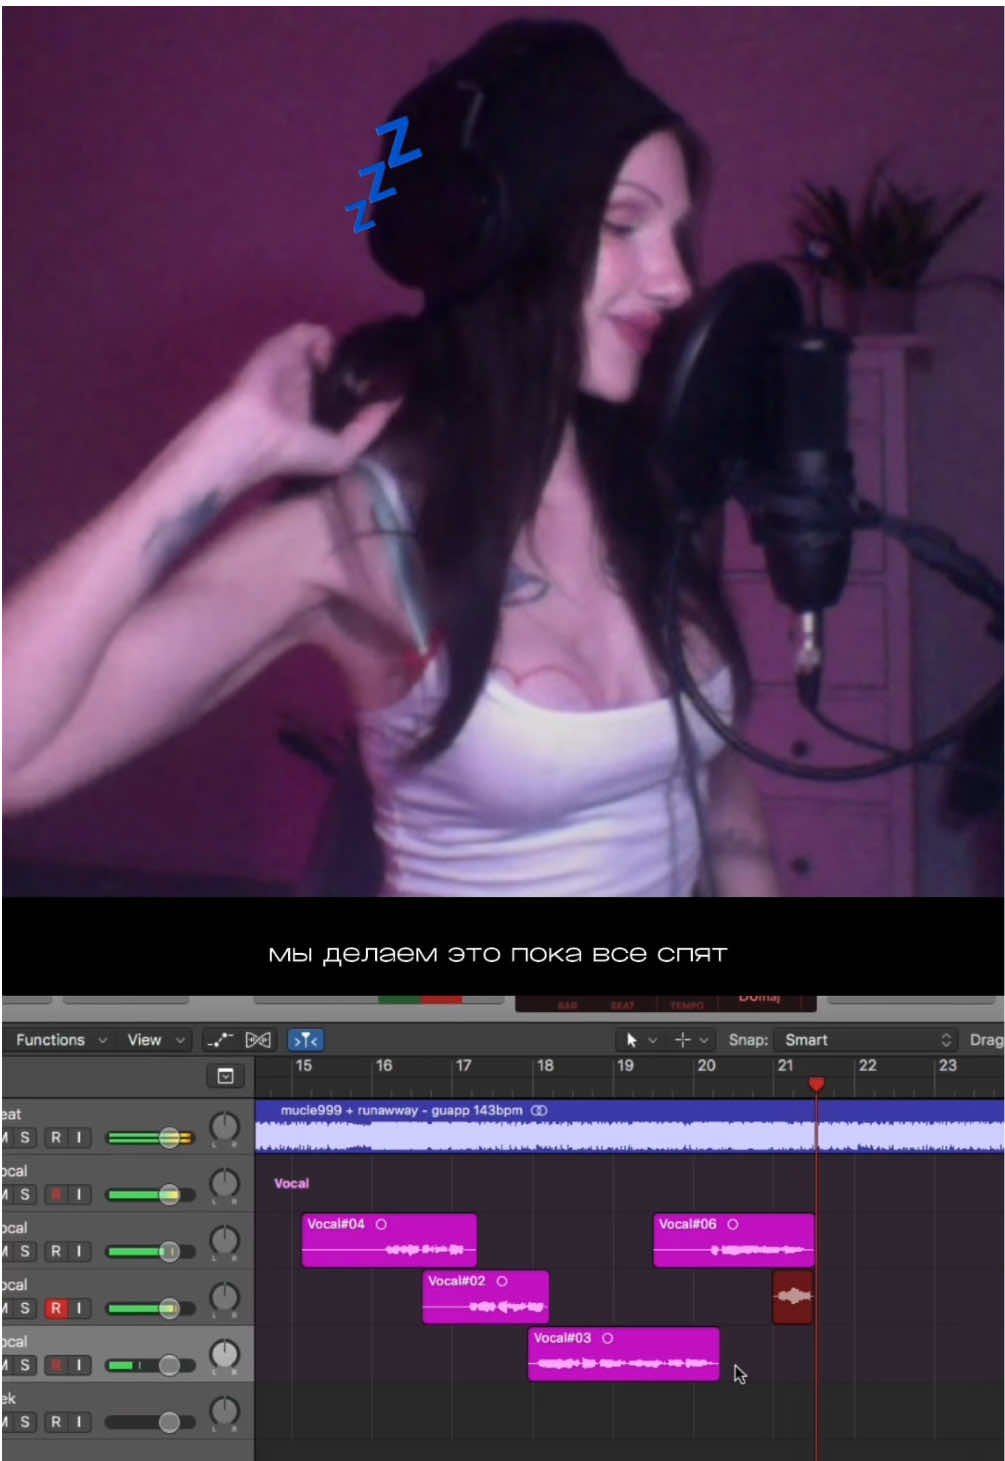The width and height of the screenshot is (1005, 1461).
Task: Click the Beat track pan knob
Action: point(224,1127)
